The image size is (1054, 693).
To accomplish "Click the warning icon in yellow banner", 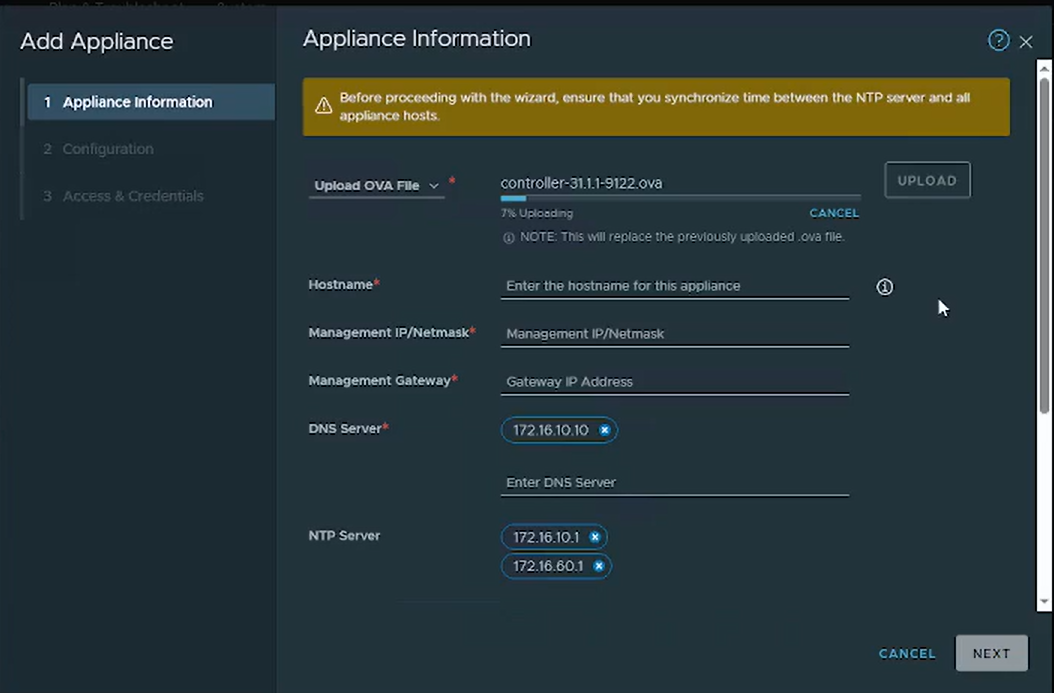I will (323, 106).
